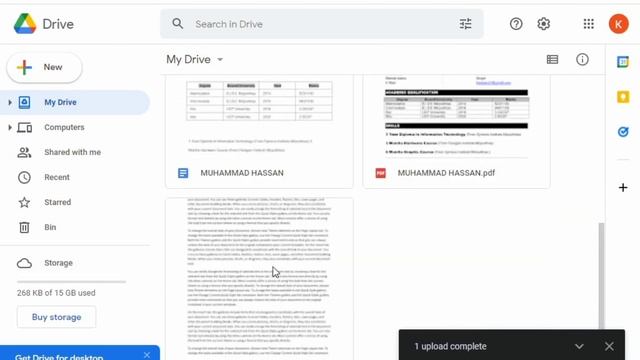Image resolution: width=640 pixels, height=360 pixels.
Task: Collapse the upload complete panel
Action: click(579, 347)
